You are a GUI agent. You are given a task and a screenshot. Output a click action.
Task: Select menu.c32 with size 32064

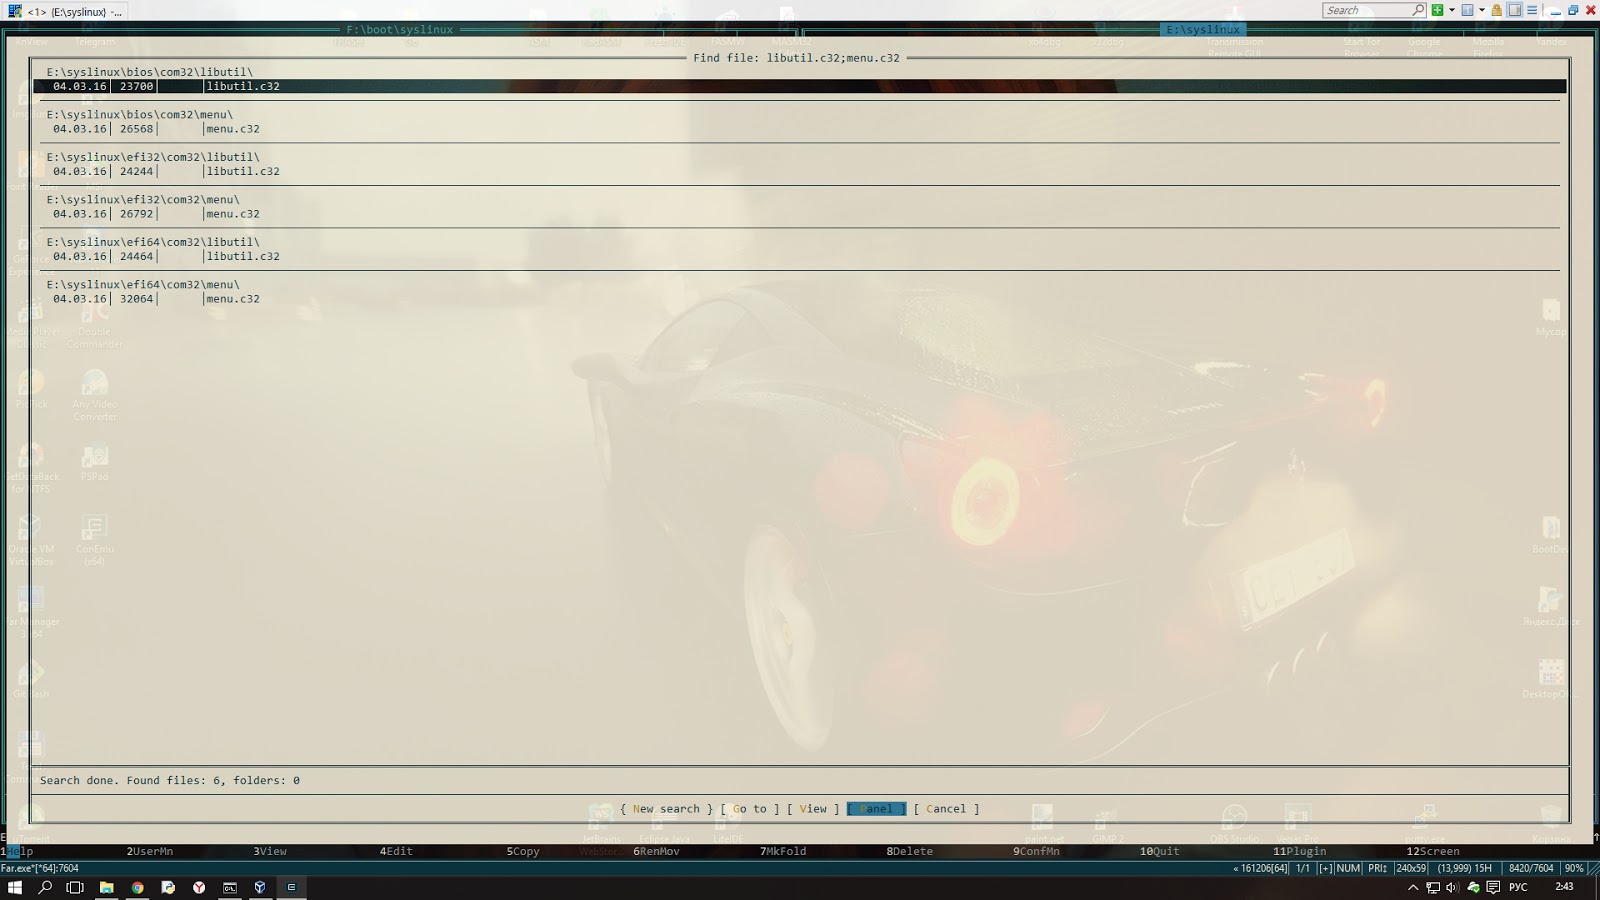[x=799, y=299]
